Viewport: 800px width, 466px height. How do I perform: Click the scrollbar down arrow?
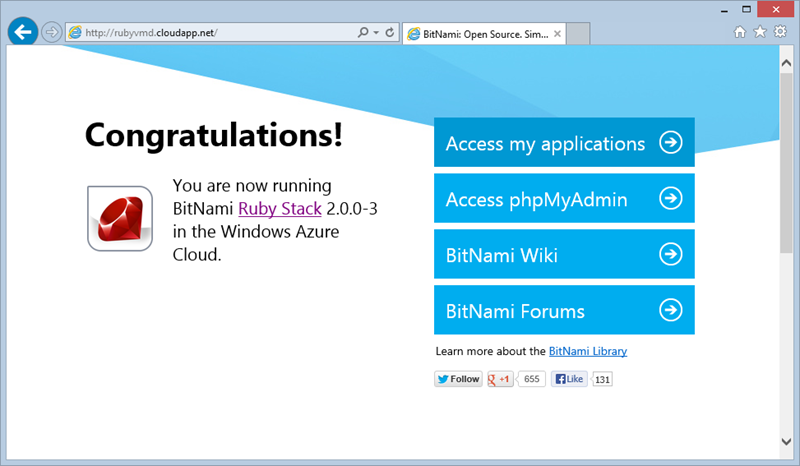[786, 442]
